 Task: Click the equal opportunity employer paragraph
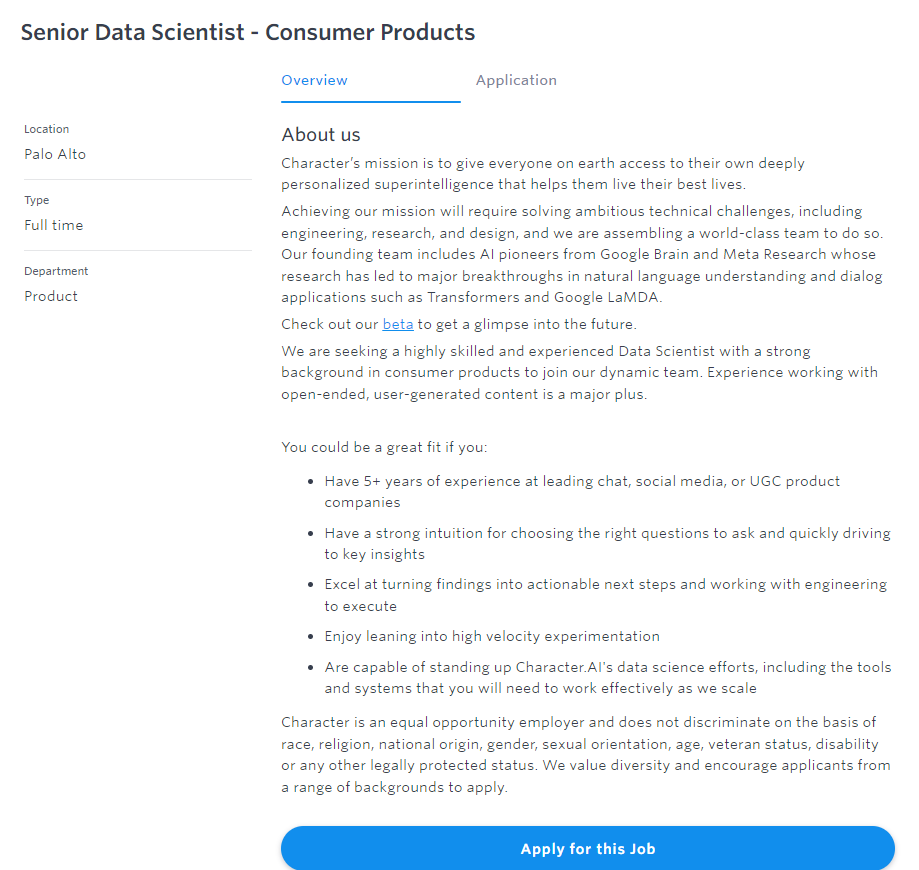tap(585, 754)
